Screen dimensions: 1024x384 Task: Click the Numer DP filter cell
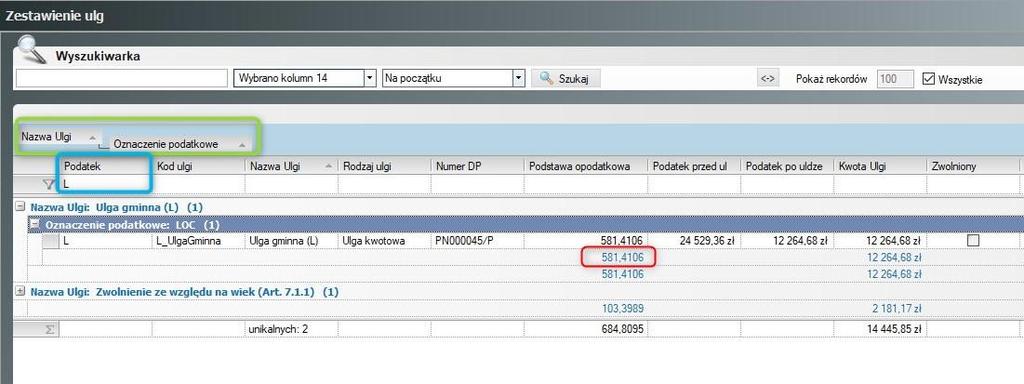click(x=478, y=185)
